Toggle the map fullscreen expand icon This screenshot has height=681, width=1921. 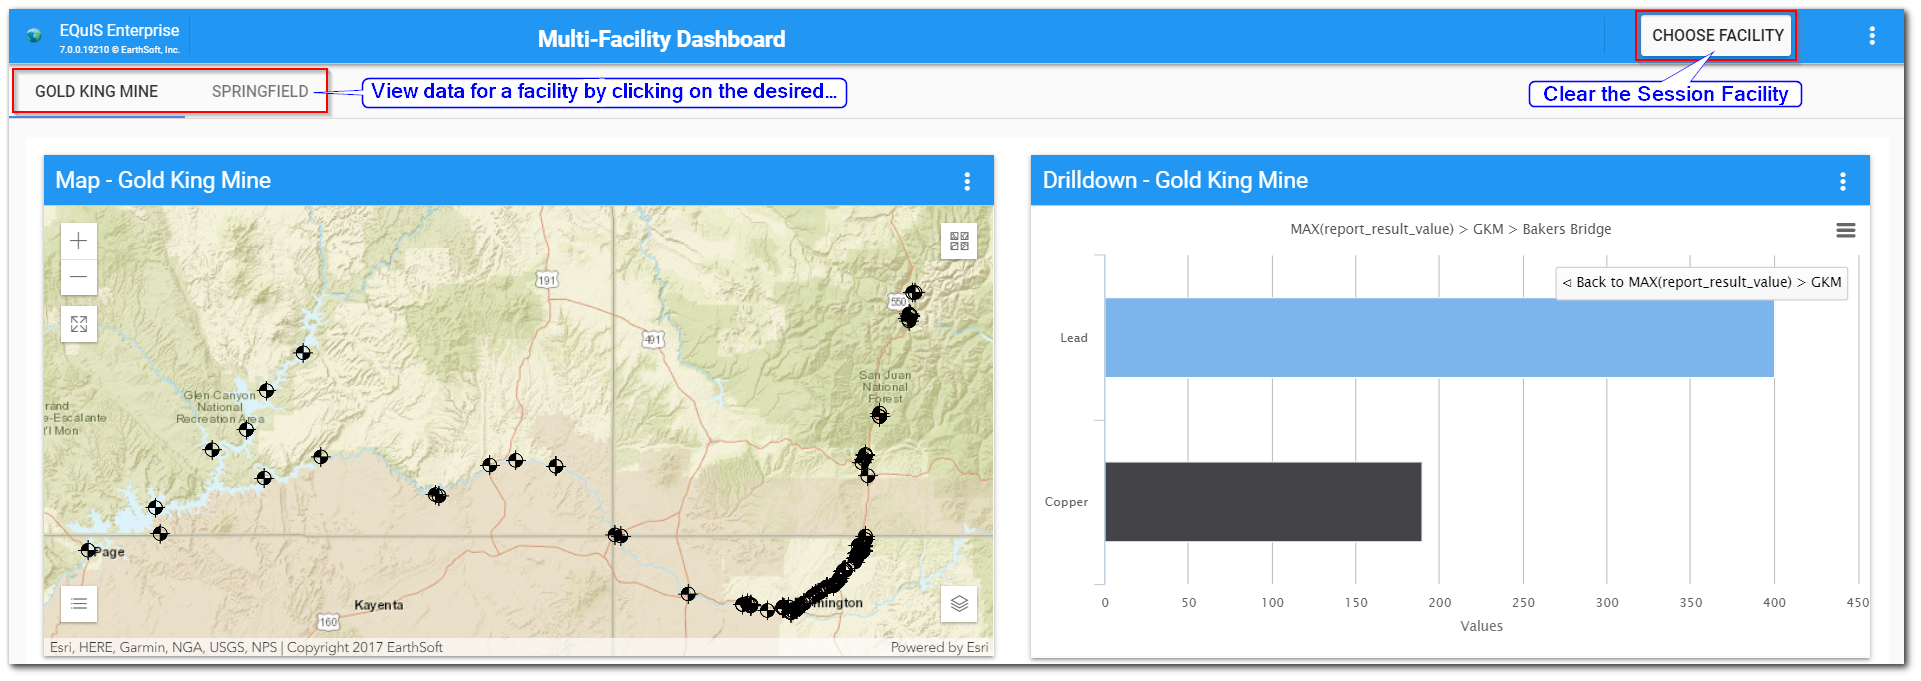(79, 324)
